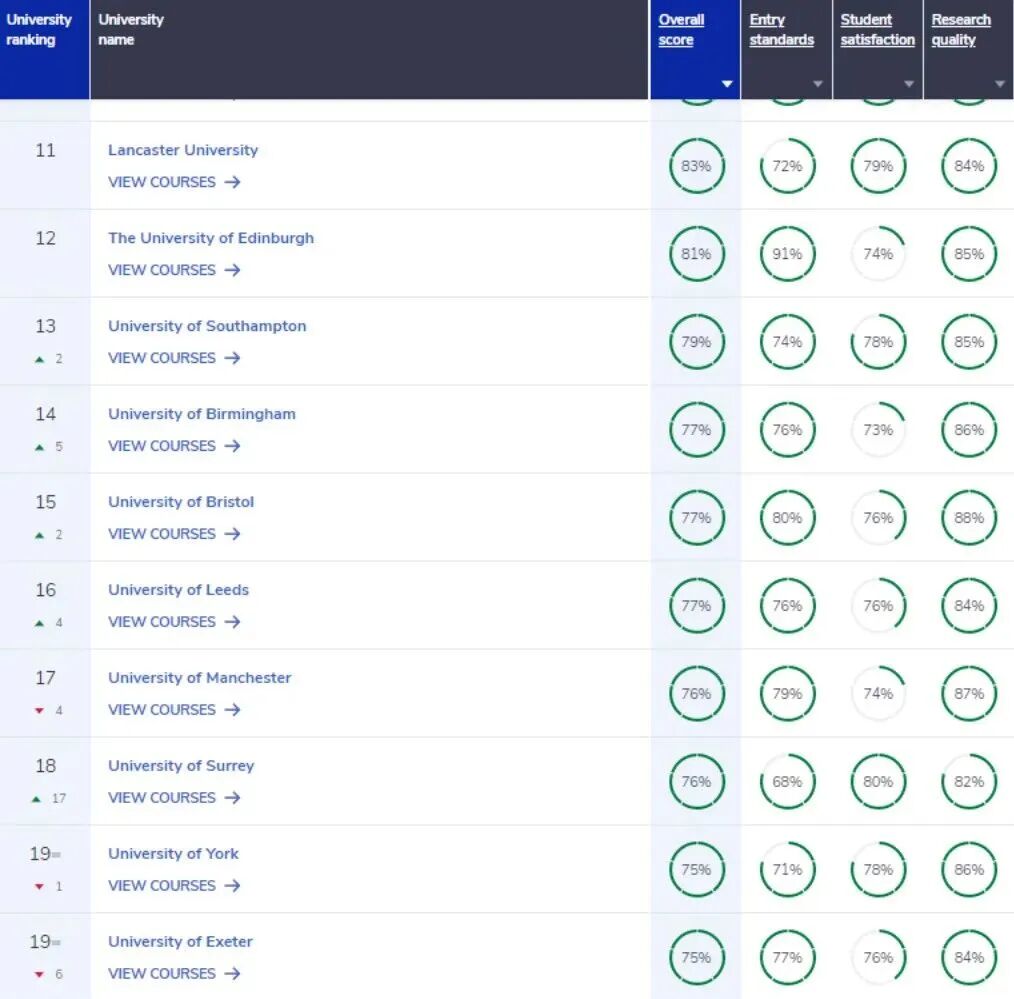Toggle sort arrow under Research quality
This screenshot has width=1014, height=999.
tap(1000, 83)
